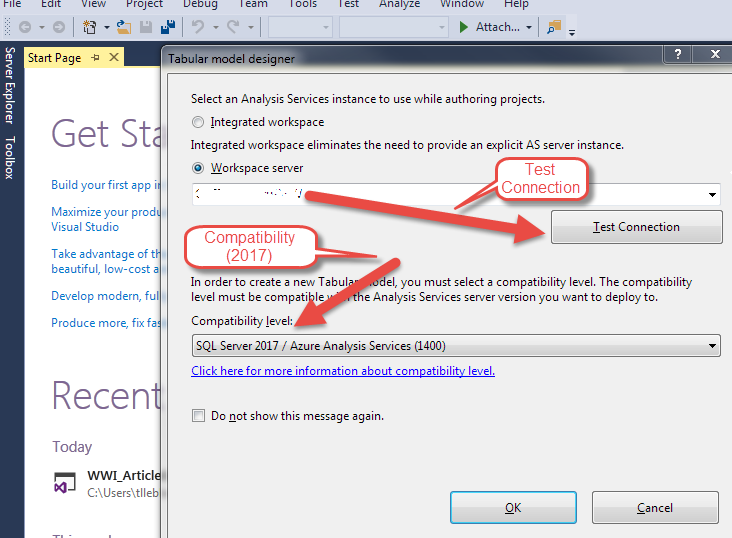Viewport: 732px width, 538px height.
Task: Click the WWI_Article recent project icon
Action: point(65,483)
